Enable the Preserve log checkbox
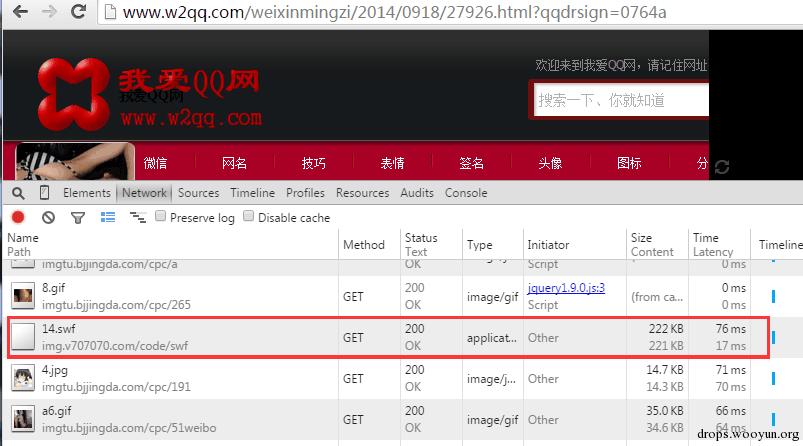 [x=160, y=217]
